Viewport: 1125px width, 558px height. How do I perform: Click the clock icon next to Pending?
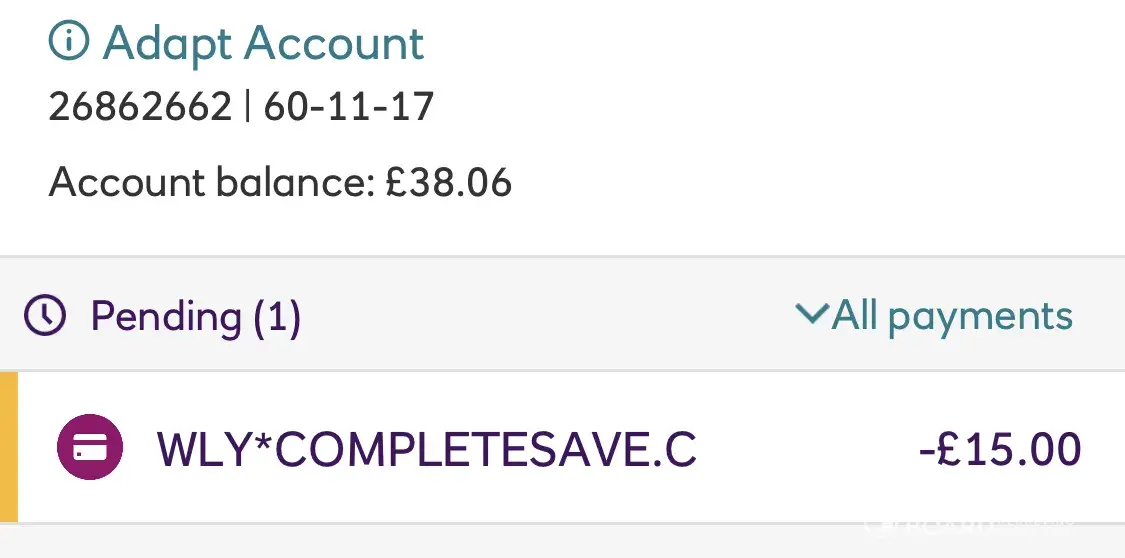pyautogui.click(x=45, y=316)
